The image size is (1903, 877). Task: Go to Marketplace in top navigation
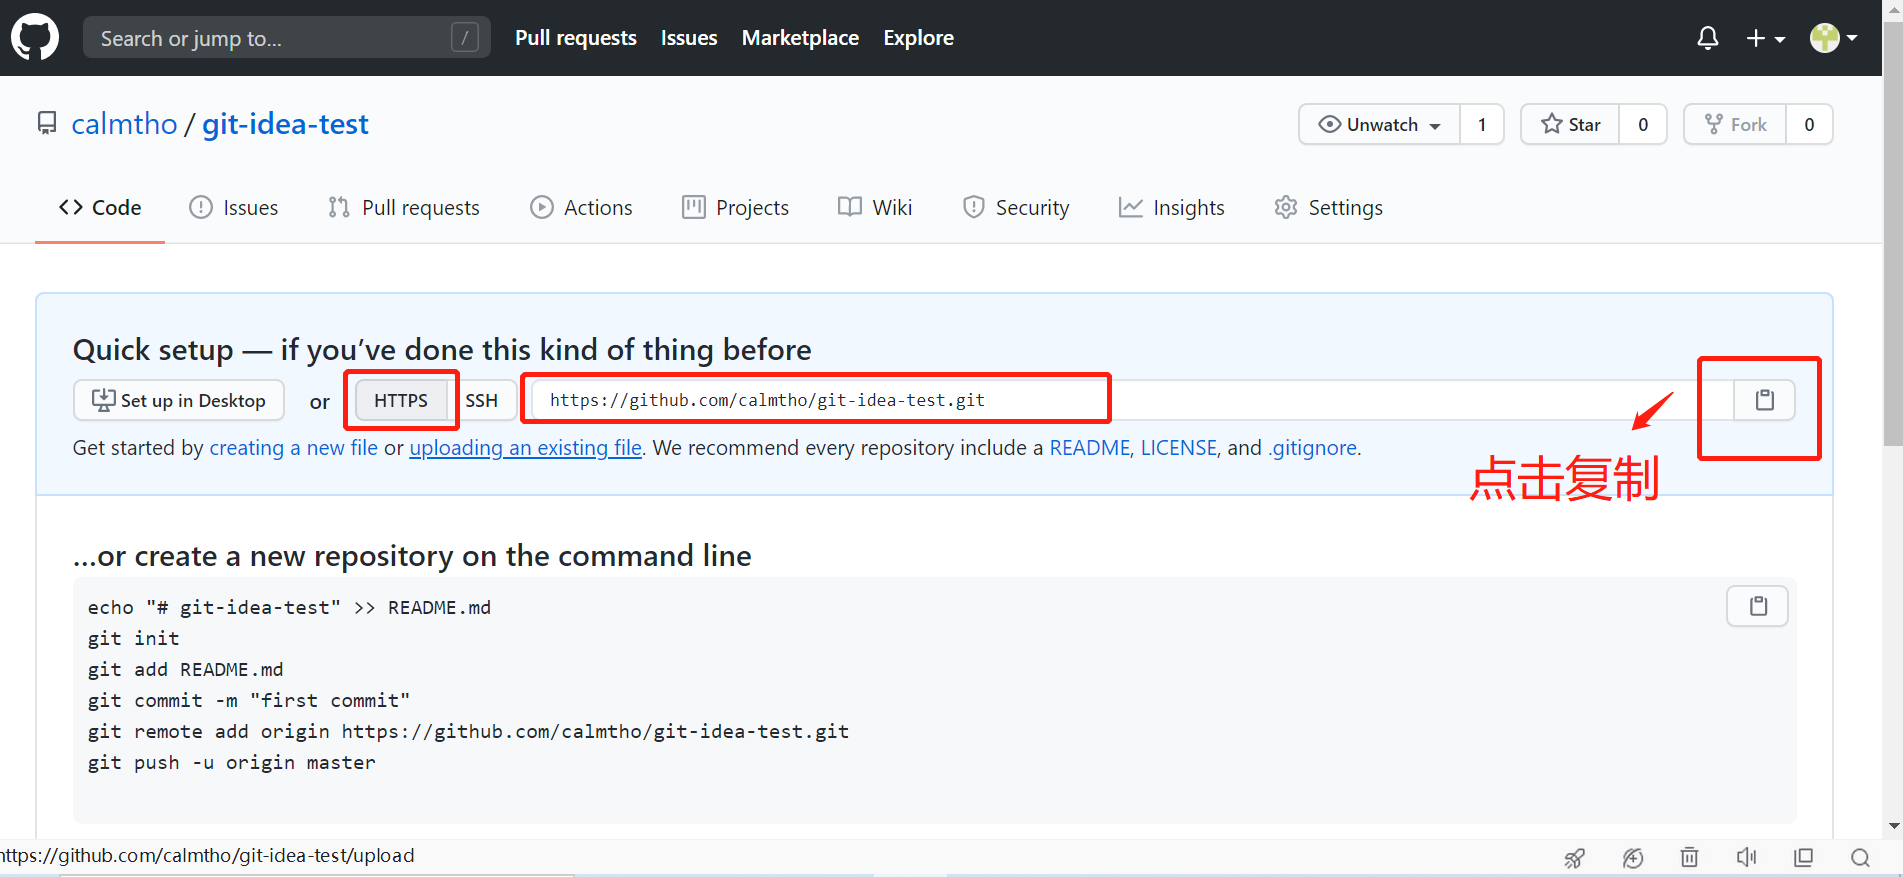click(800, 38)
